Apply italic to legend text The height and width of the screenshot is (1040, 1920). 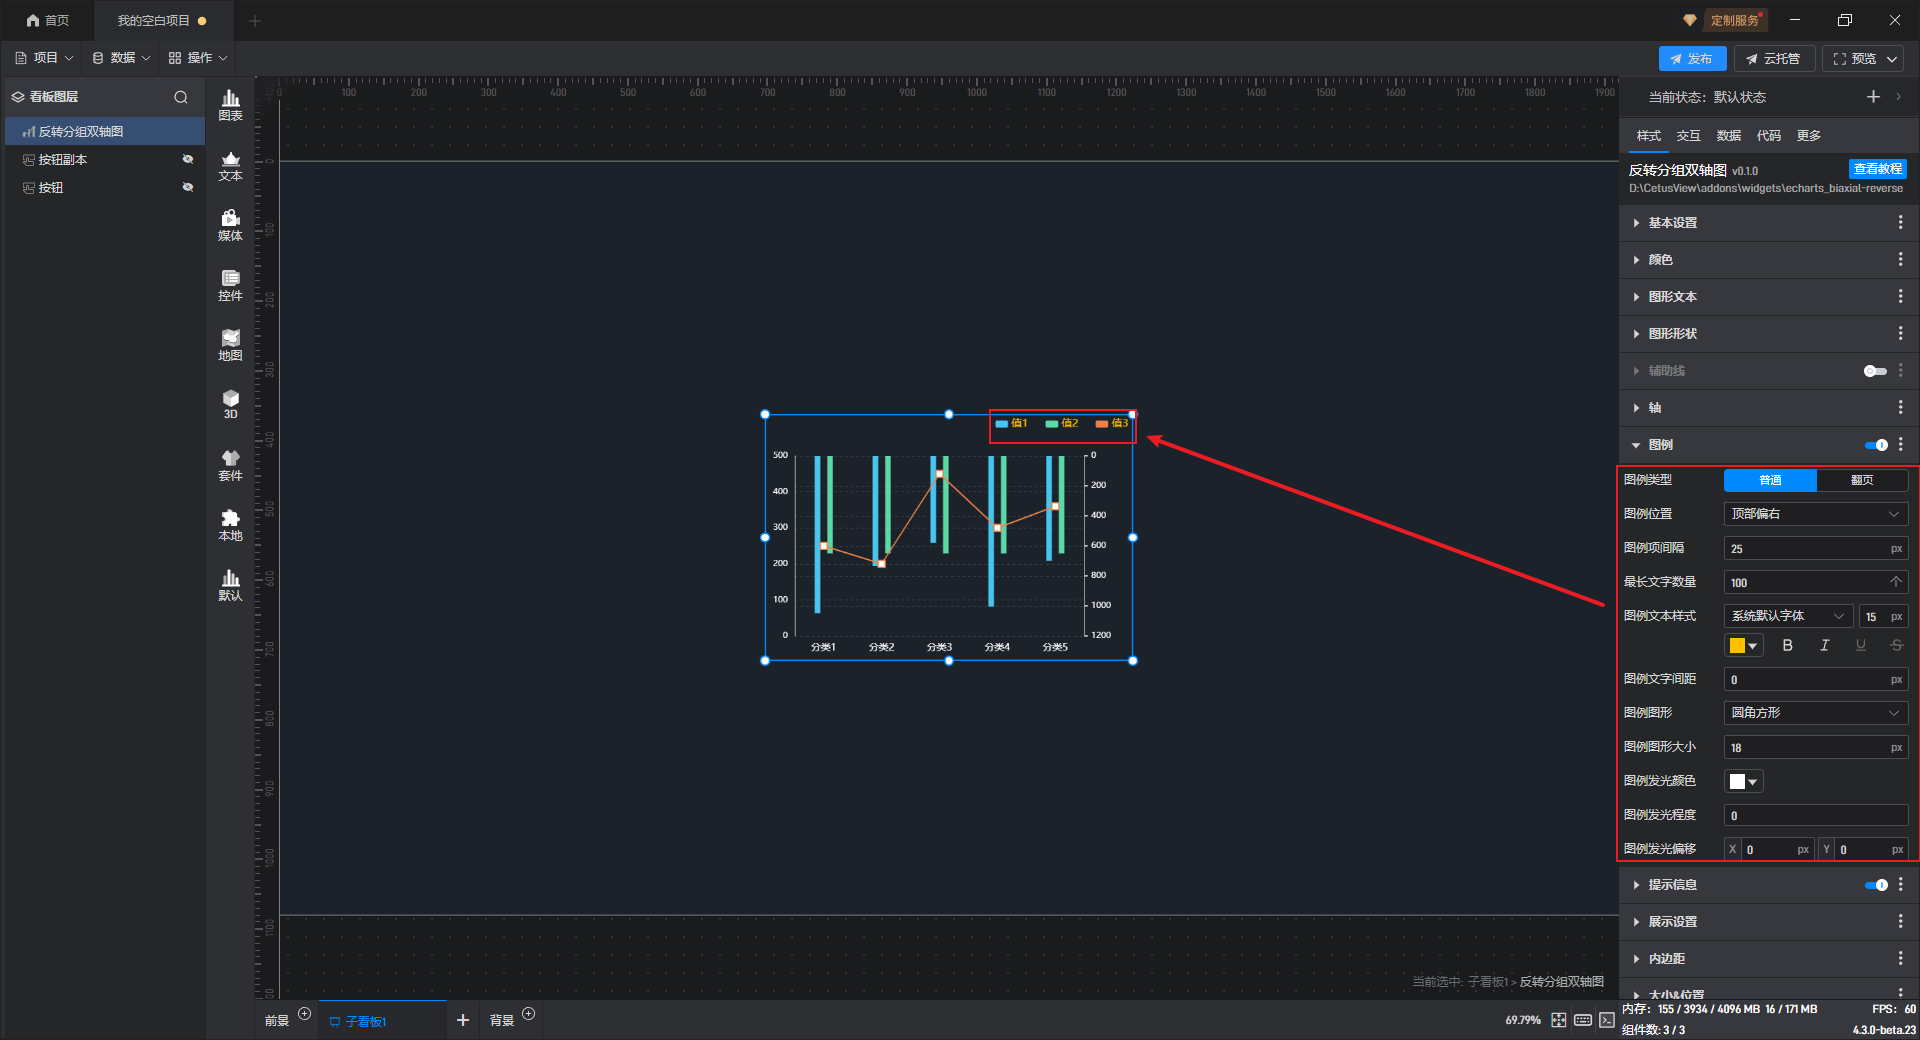pos(1824,646)
